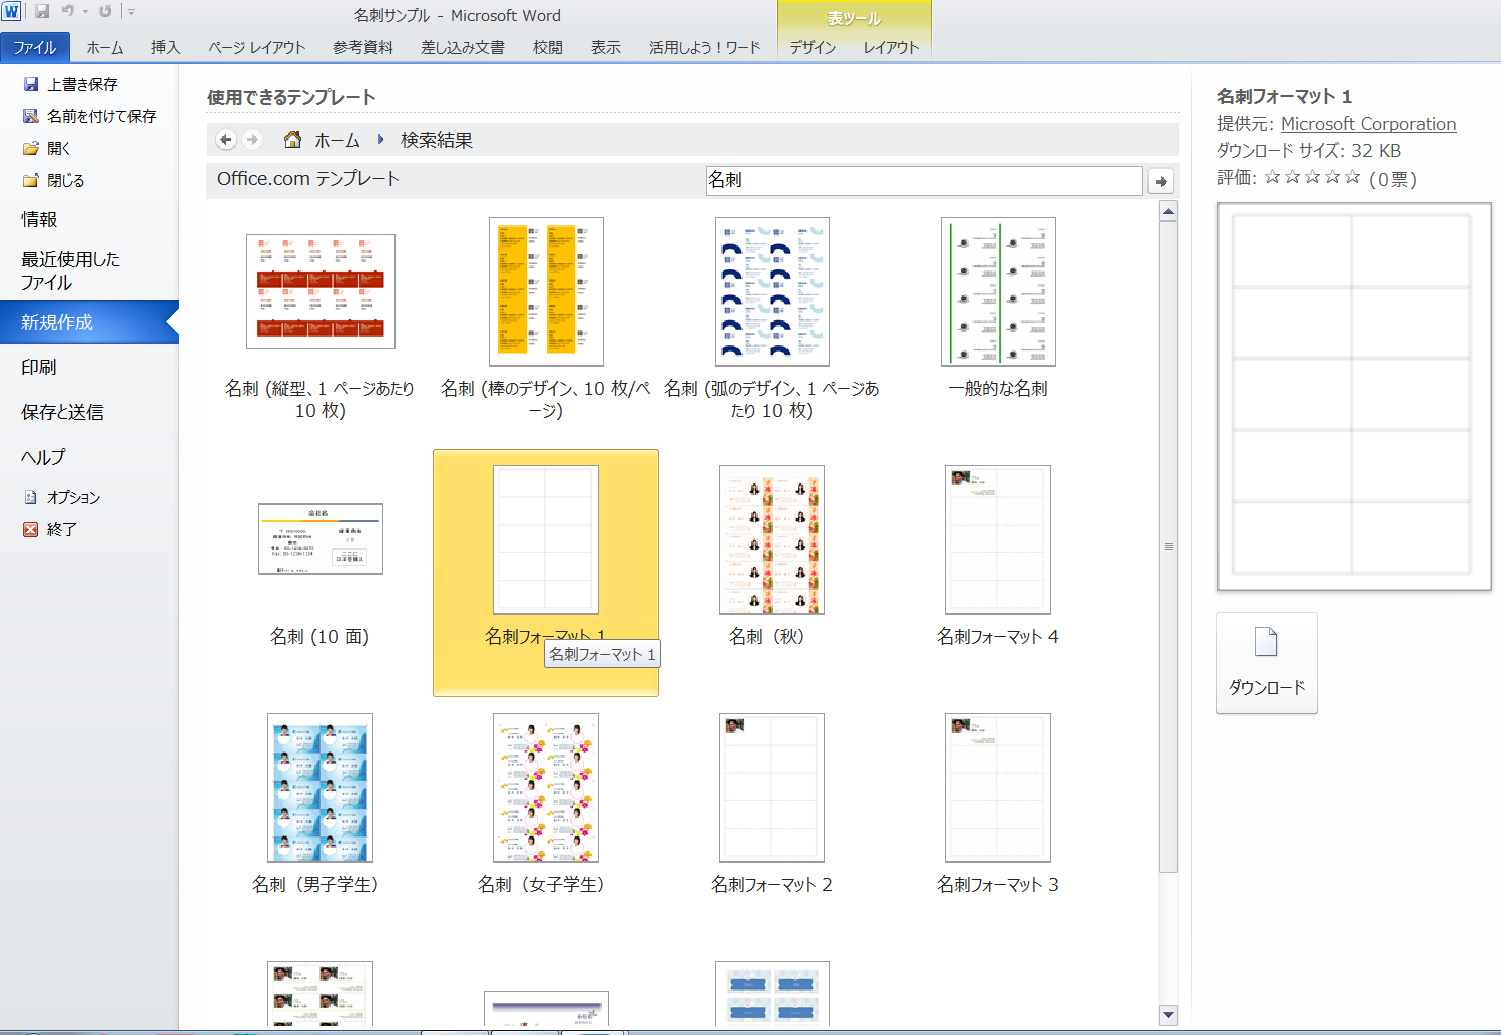Select 新規作成 in the sidebar

[89, 322]
